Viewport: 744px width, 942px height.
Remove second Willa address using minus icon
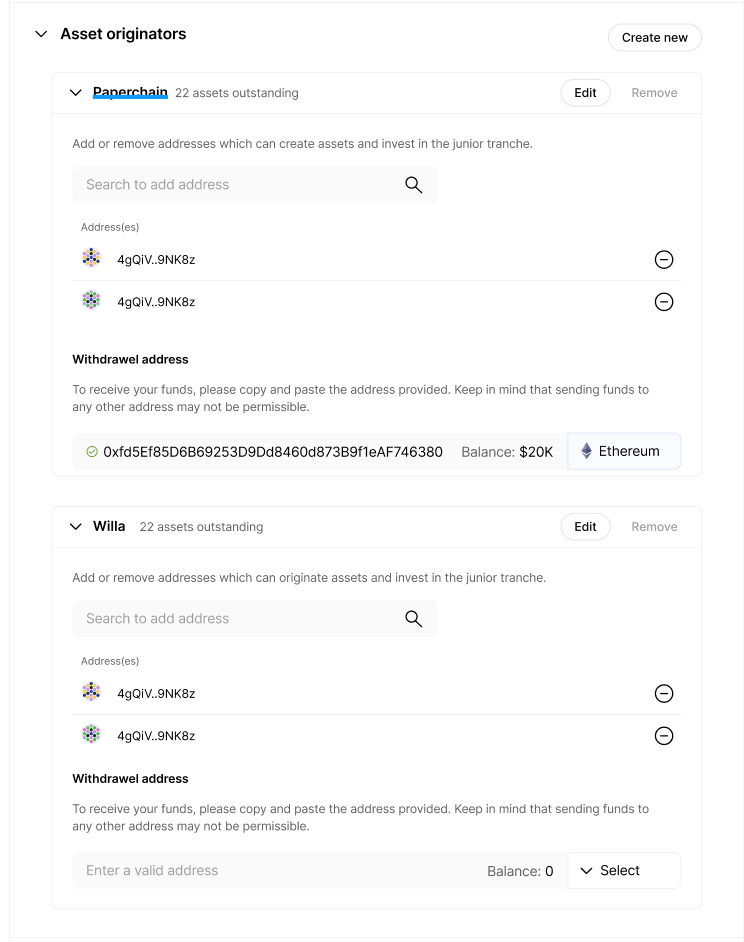pos(663,735)
